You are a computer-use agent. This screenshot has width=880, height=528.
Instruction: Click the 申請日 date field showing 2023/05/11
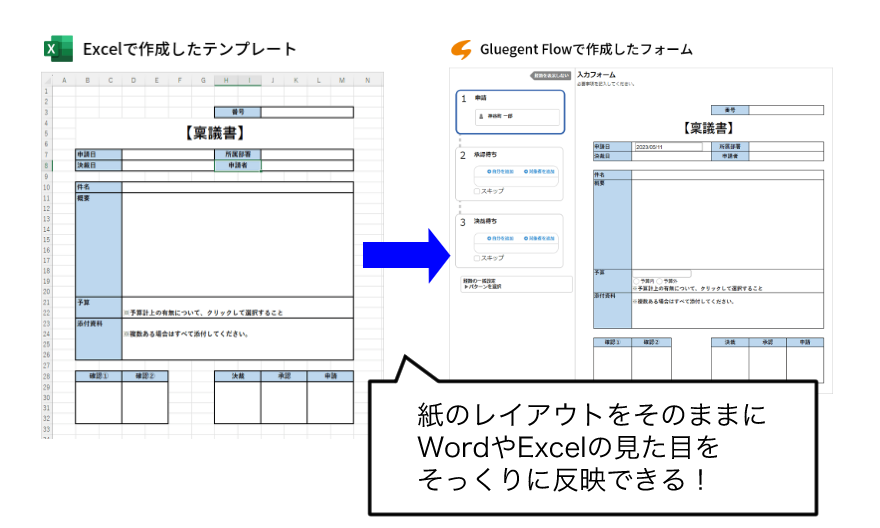click(668, 146)
